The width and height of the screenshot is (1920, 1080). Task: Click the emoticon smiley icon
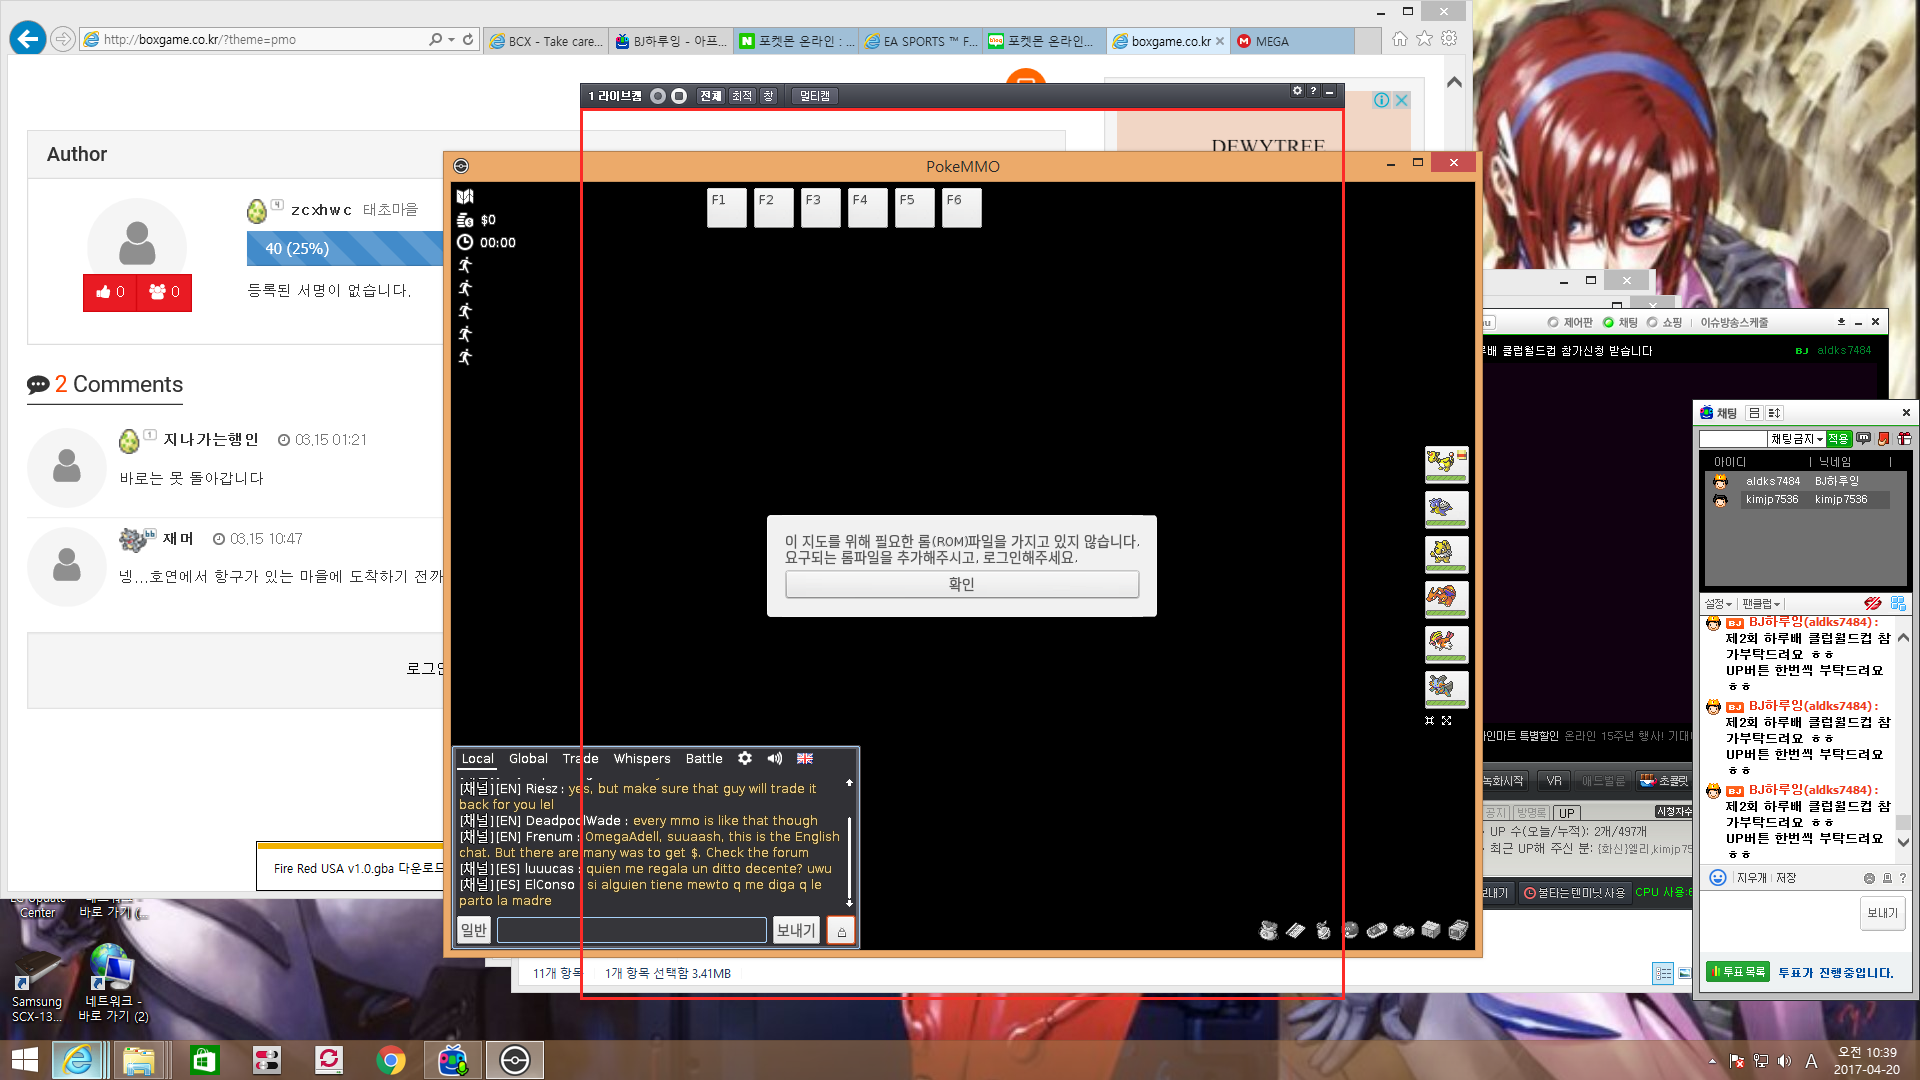1717,878
